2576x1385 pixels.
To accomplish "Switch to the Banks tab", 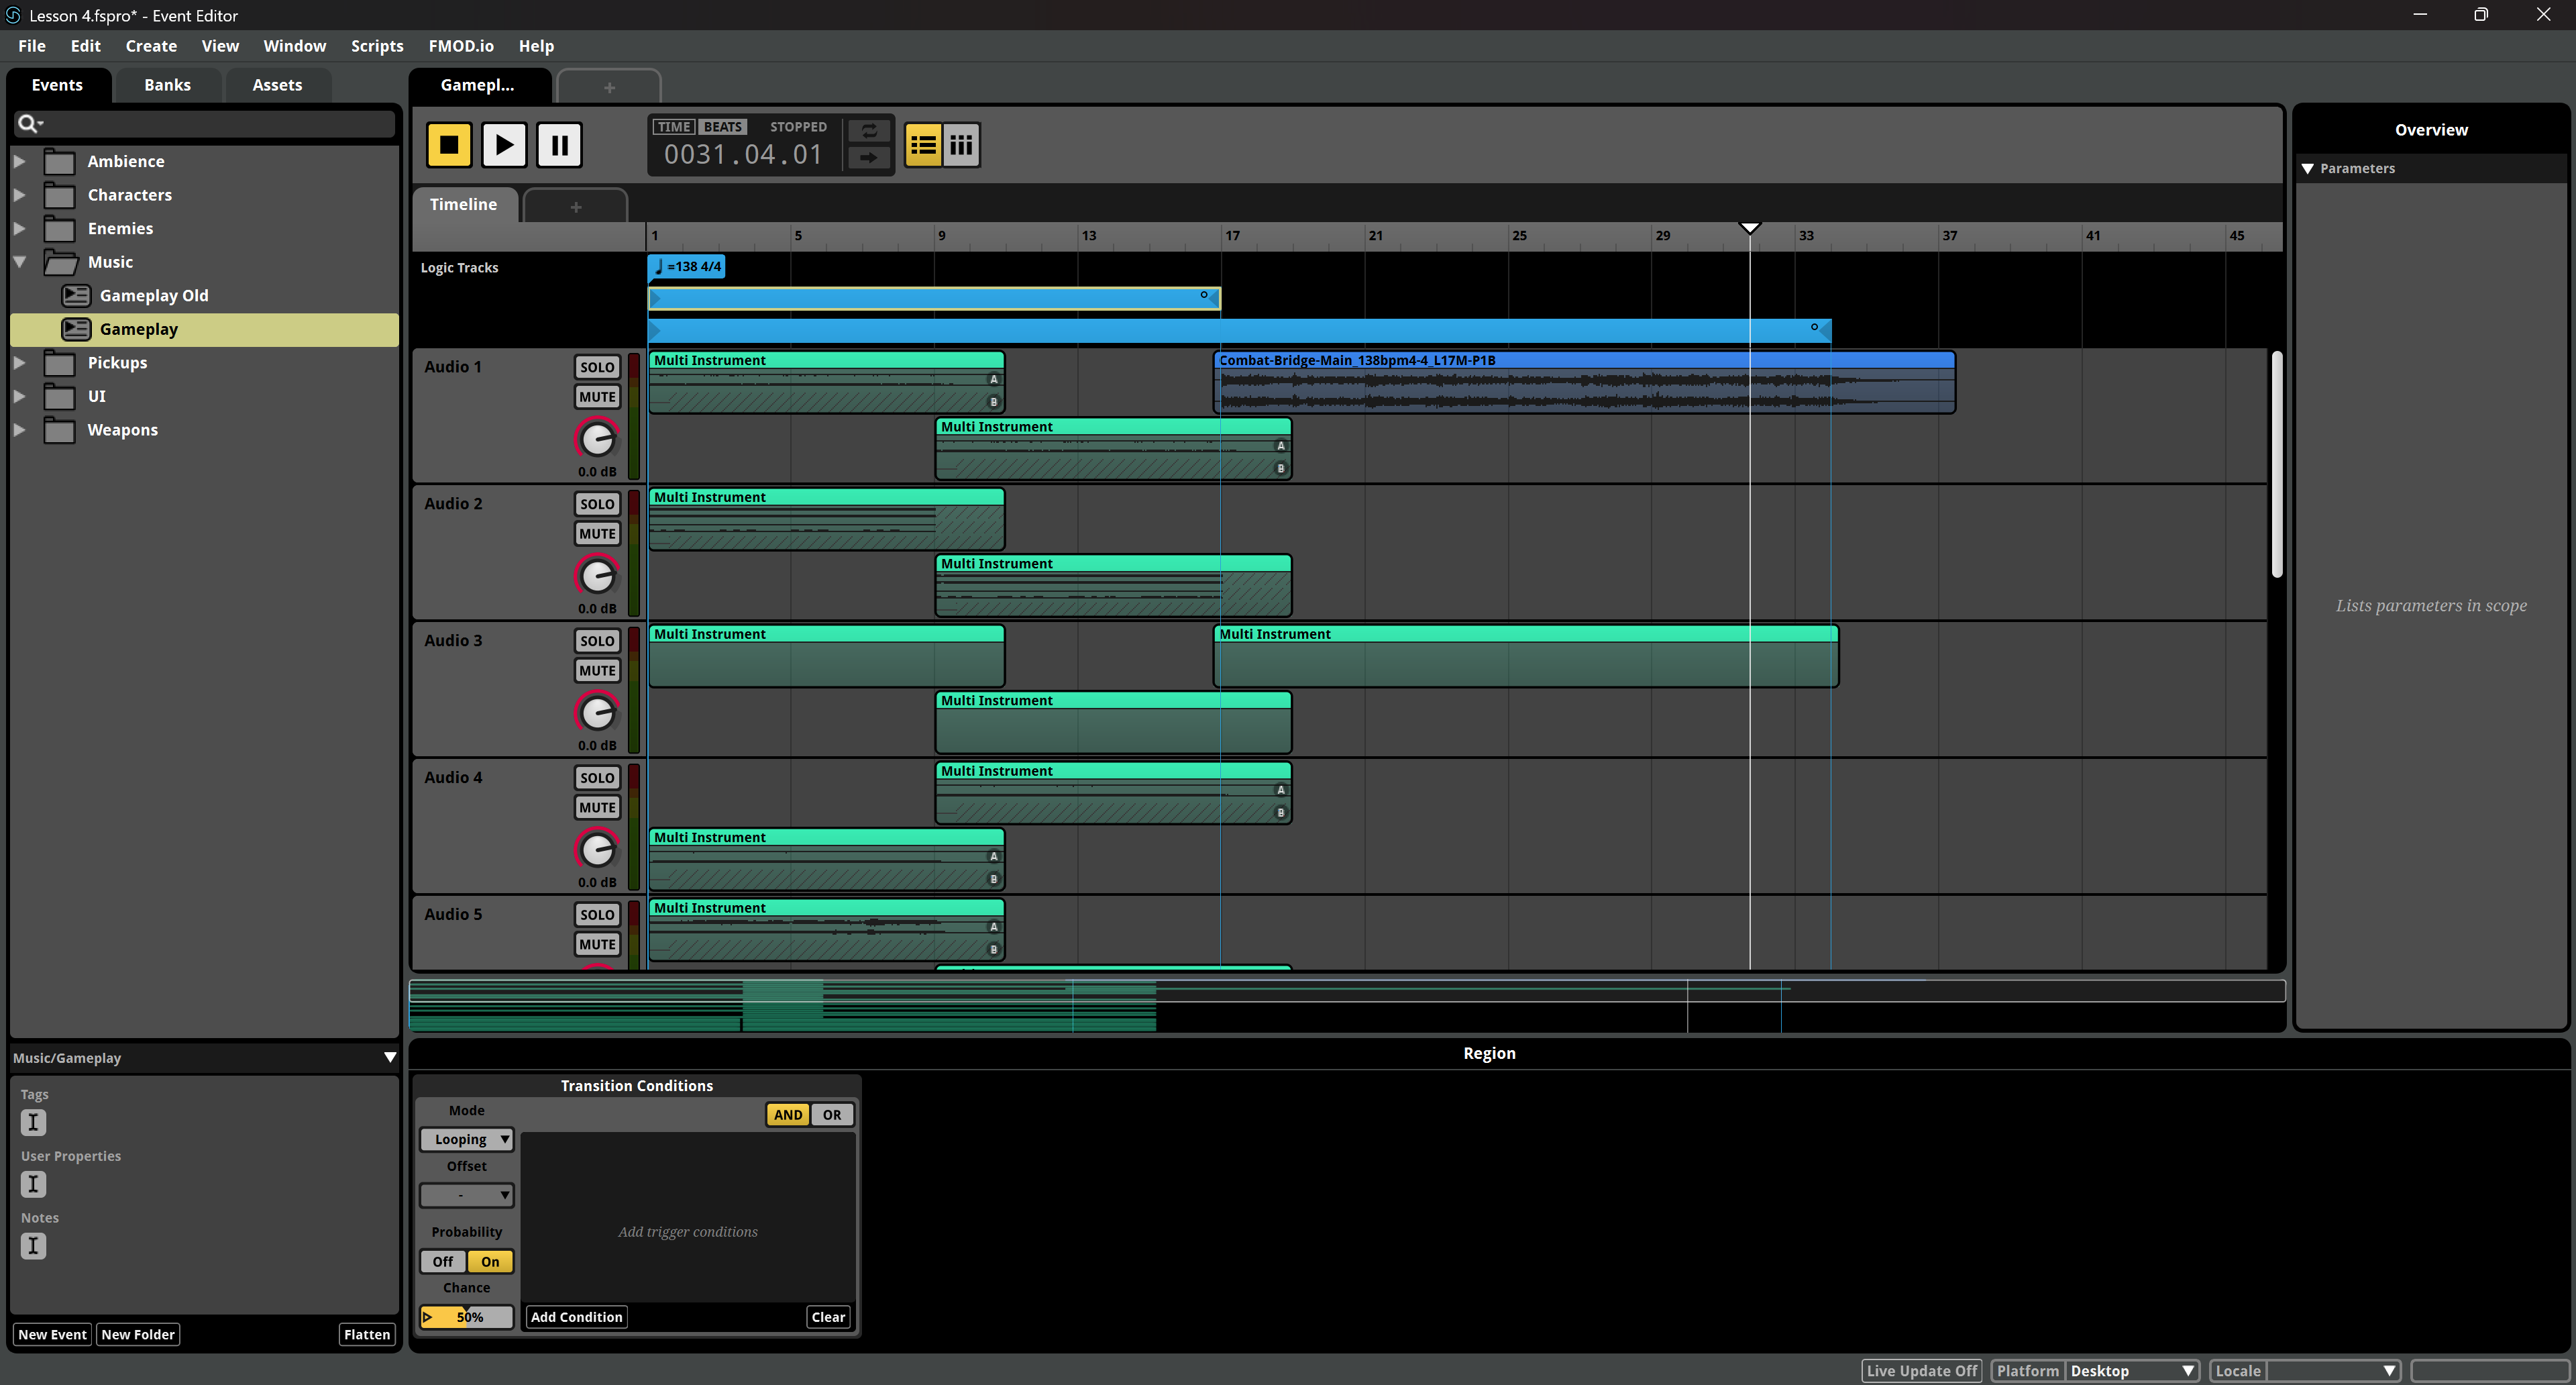I will point(167,85).
